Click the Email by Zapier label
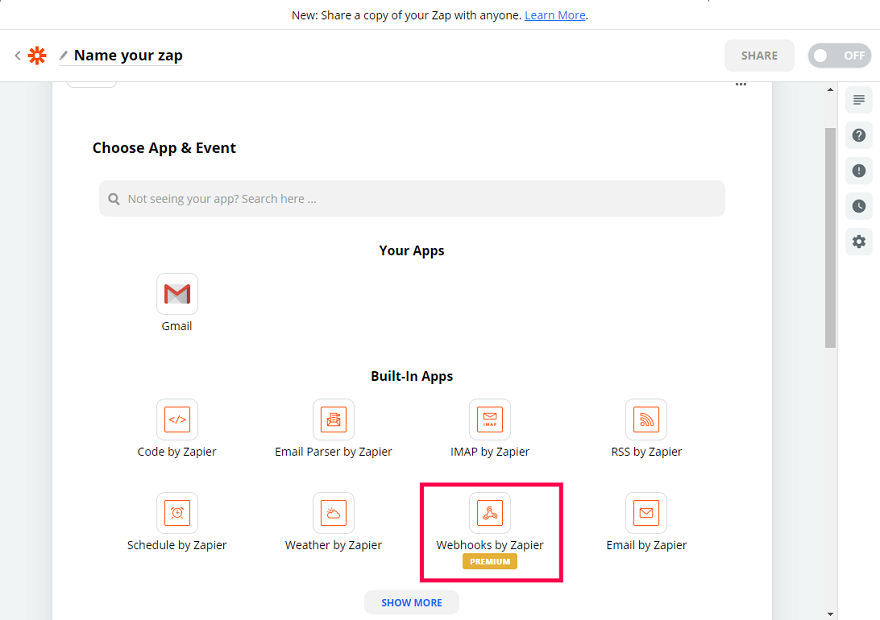 (x=646, y=545)
